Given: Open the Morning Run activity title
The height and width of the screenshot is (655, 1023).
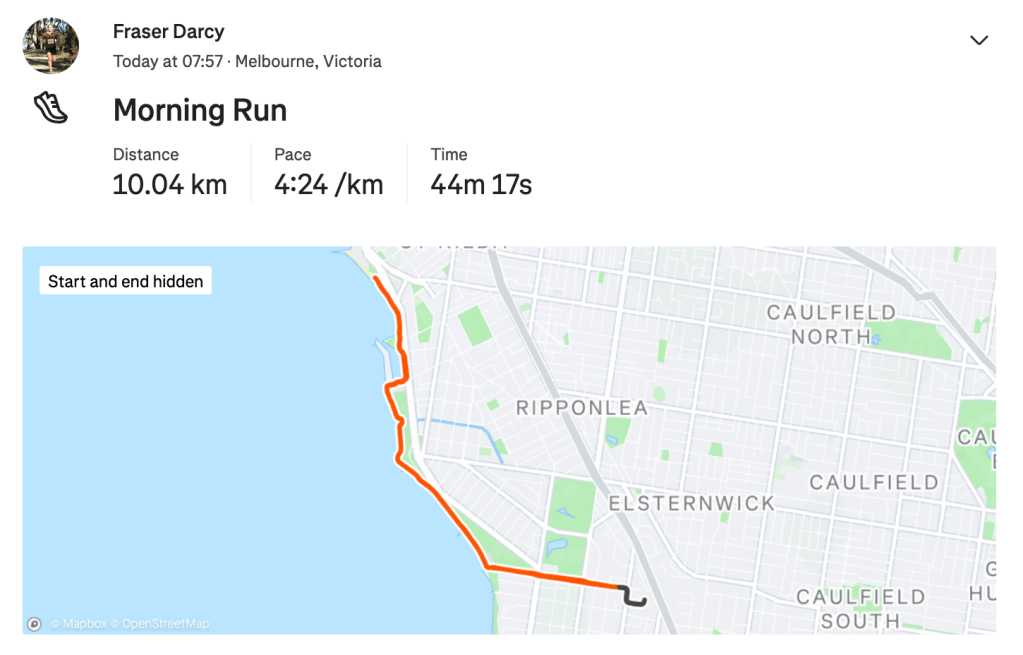Looking at the screenshot, I should click(200, 110).
